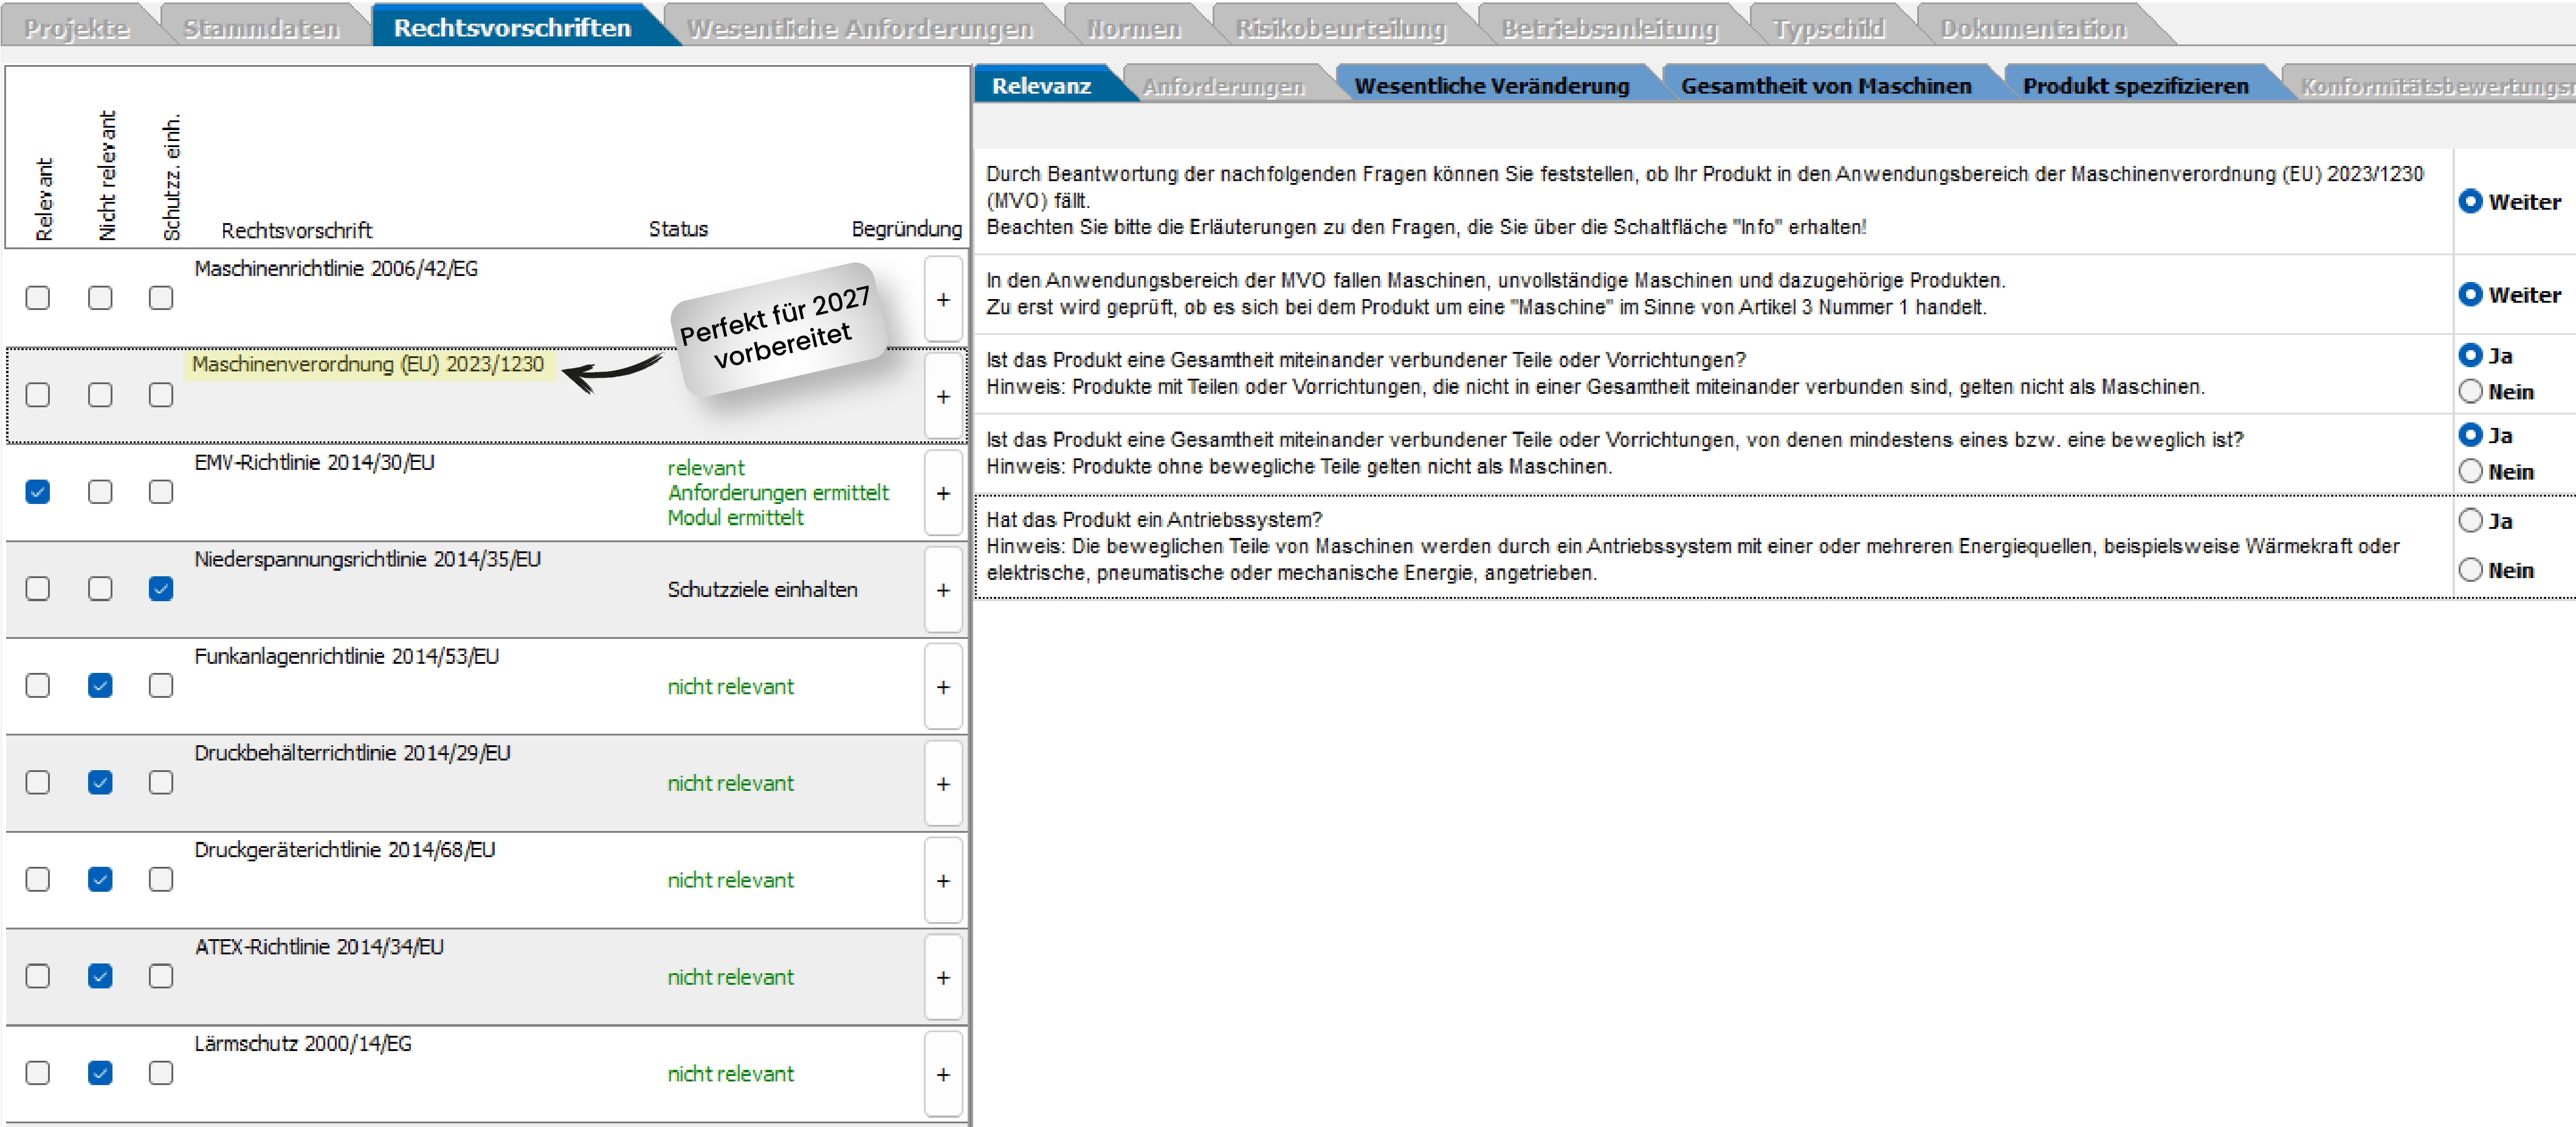Switch to Risikobeurteilung tab
2576x1127 pixels.
tap(1340, 28)
